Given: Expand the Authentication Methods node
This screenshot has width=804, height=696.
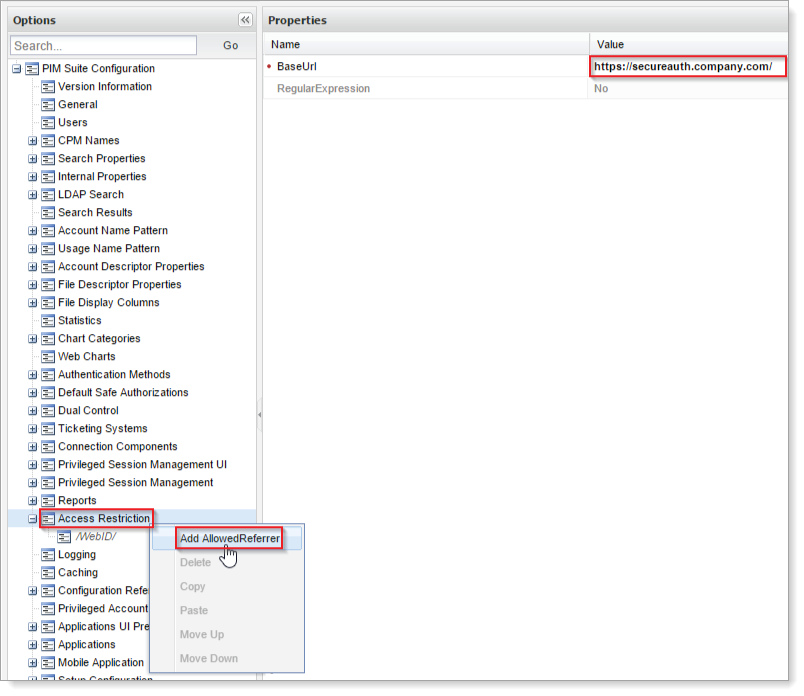Looking at the screenshot, I should coord(32,375).
